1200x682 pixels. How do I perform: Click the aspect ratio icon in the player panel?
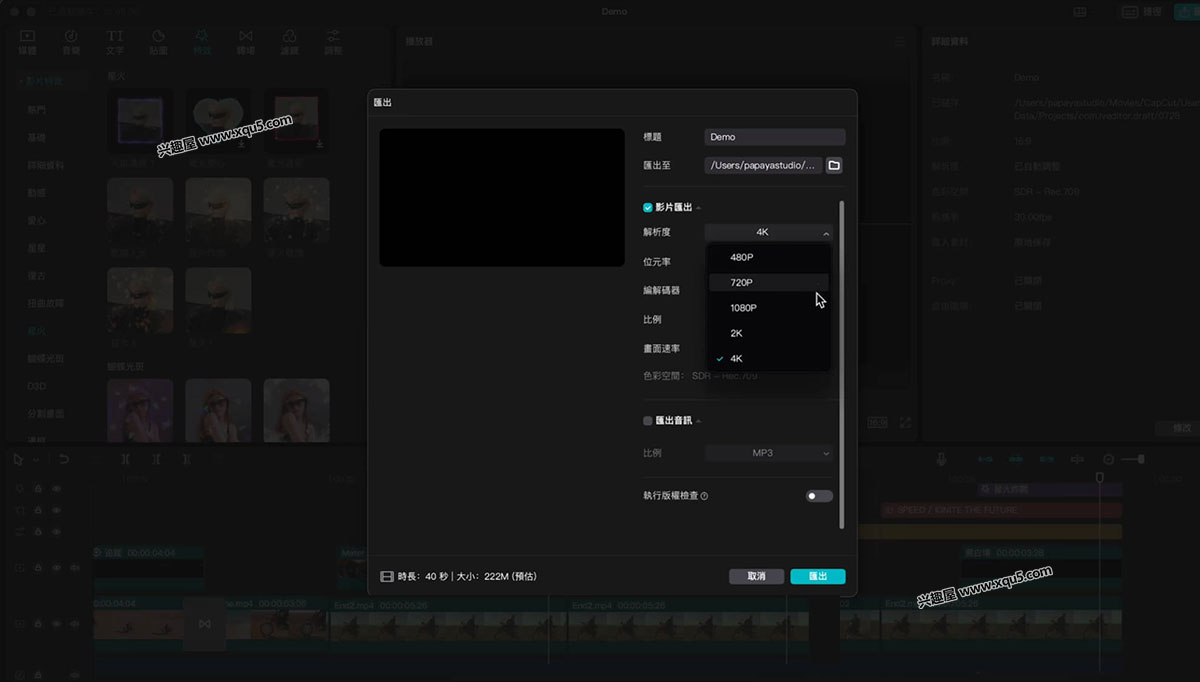click(x=877, y=423)
